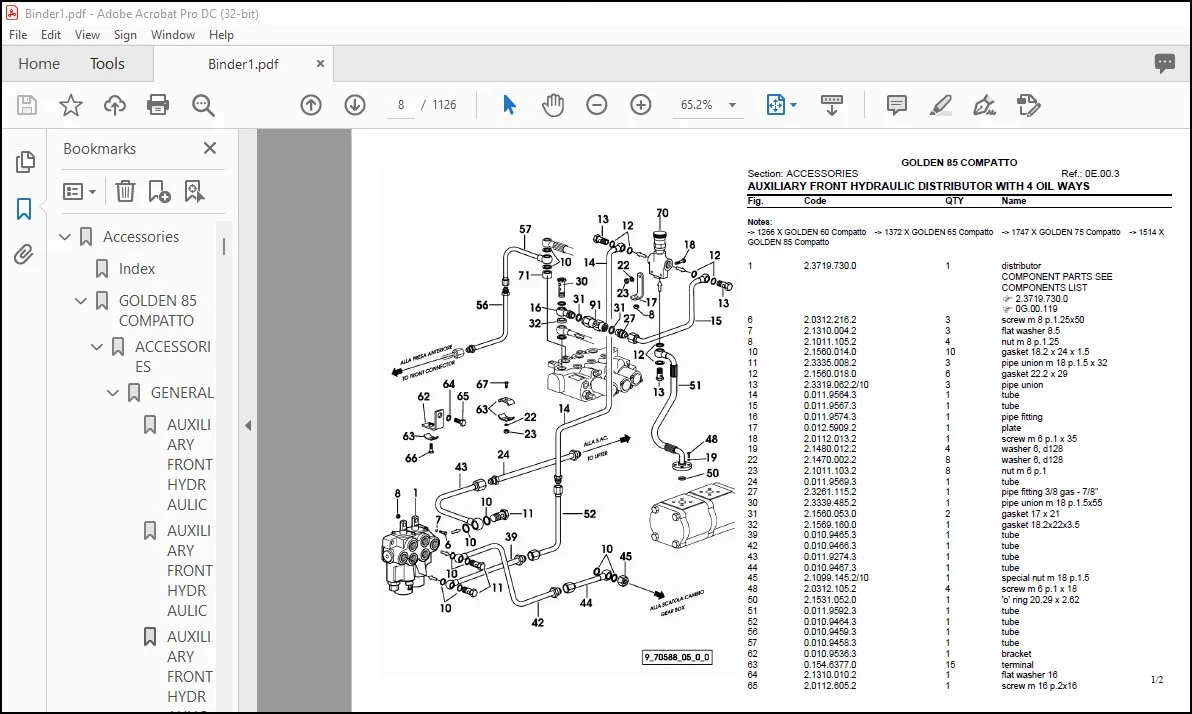
Task: Close the Bookmarks panel
Action: (x=210, y=148)
